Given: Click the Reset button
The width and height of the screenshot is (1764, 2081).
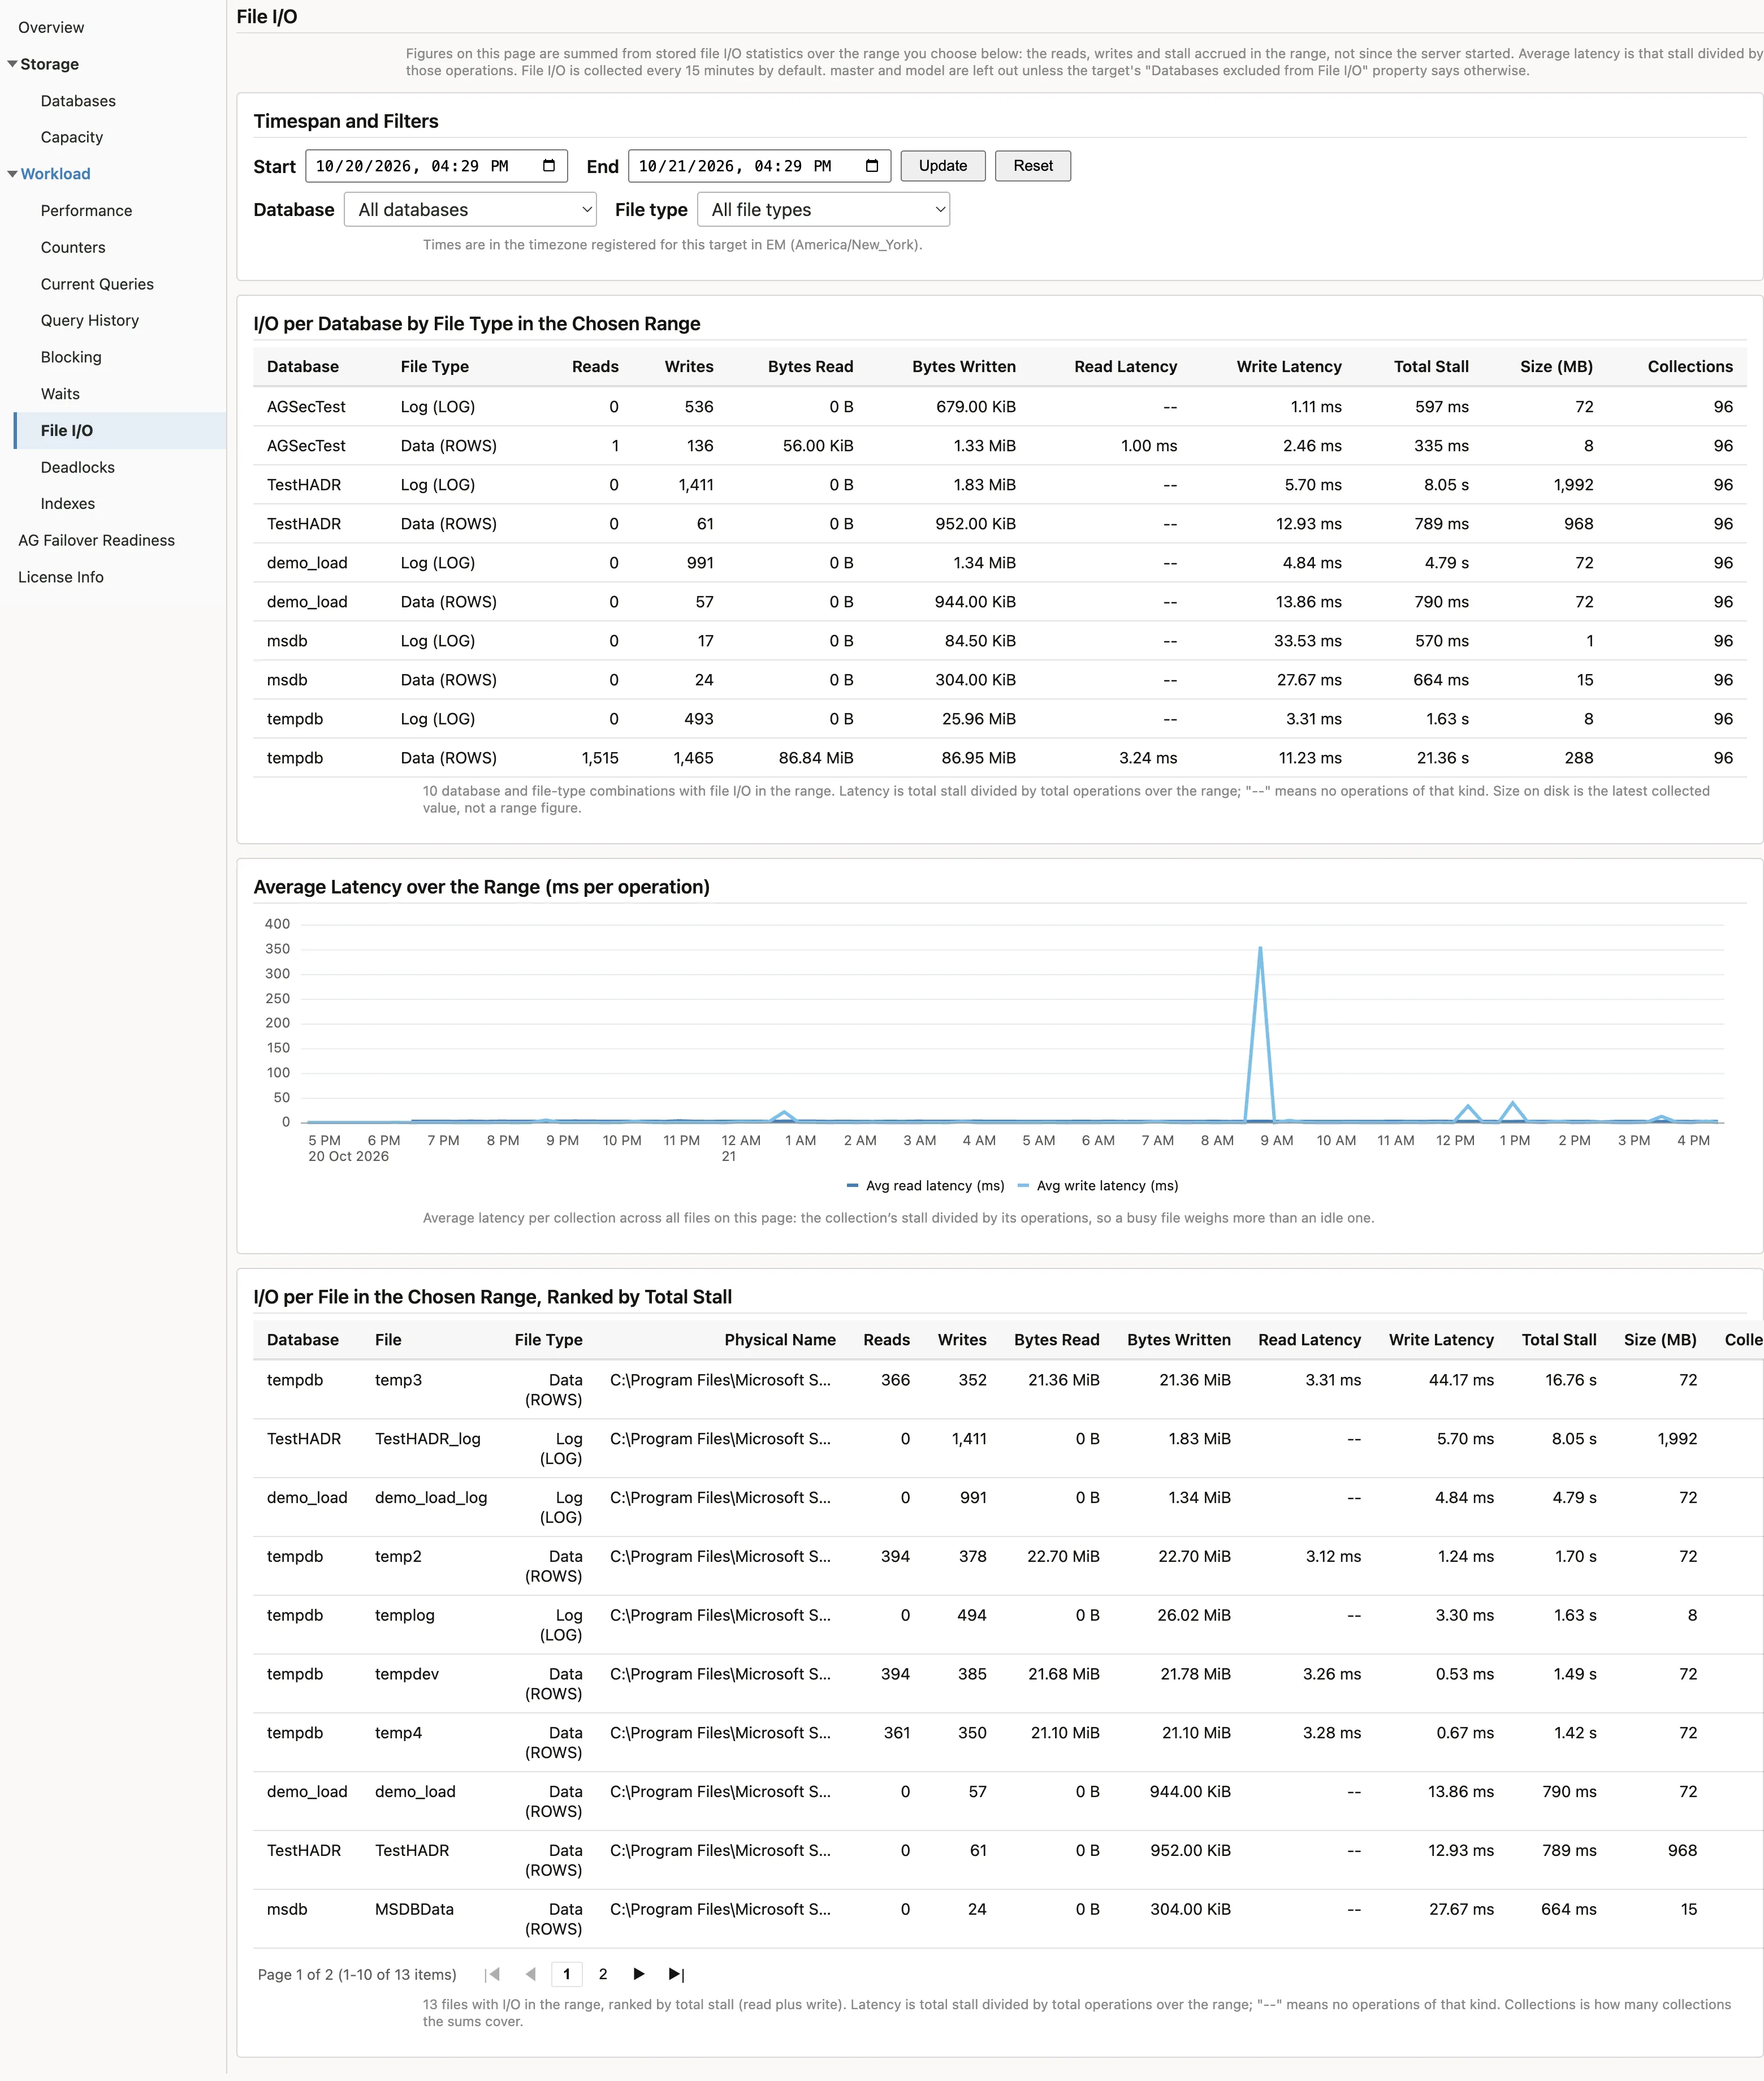Looking at the screenshot, I should [1033, 166].
